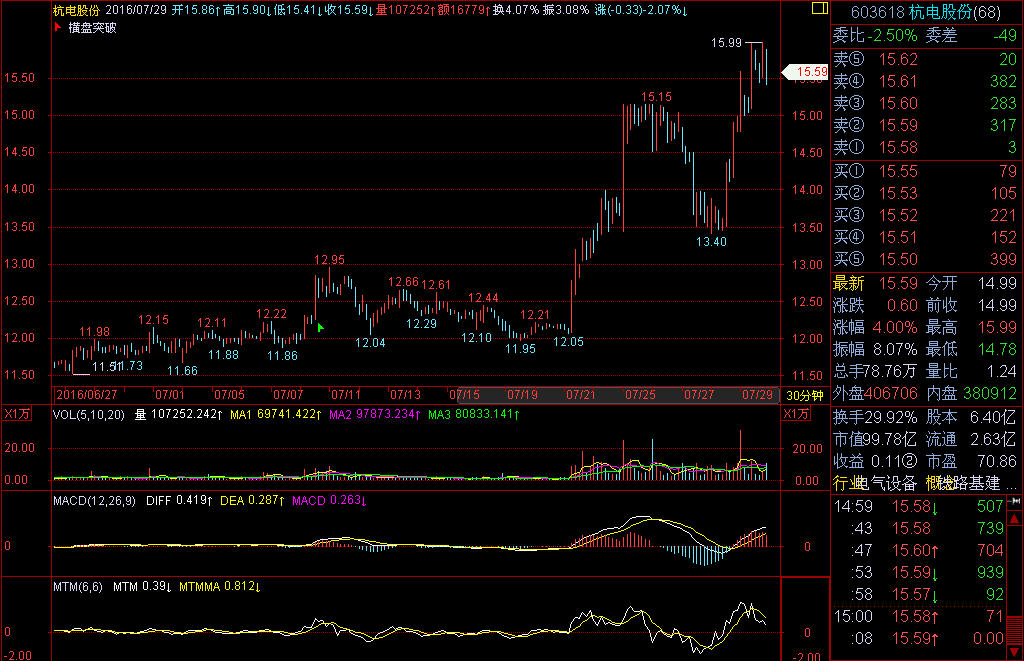1024x661 pixels.
Task: Click the 15.99 high price label on chart
Action: click(726, 43)
